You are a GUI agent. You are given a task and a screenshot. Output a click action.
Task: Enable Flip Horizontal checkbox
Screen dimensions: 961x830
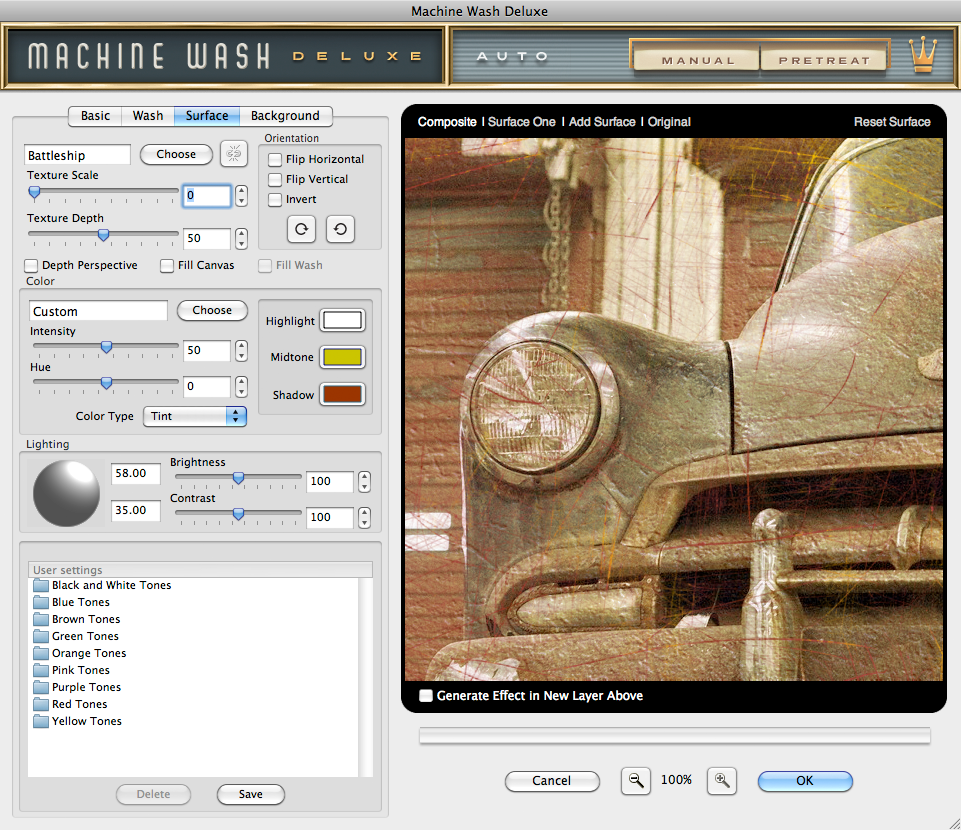(x=275, y=159)
